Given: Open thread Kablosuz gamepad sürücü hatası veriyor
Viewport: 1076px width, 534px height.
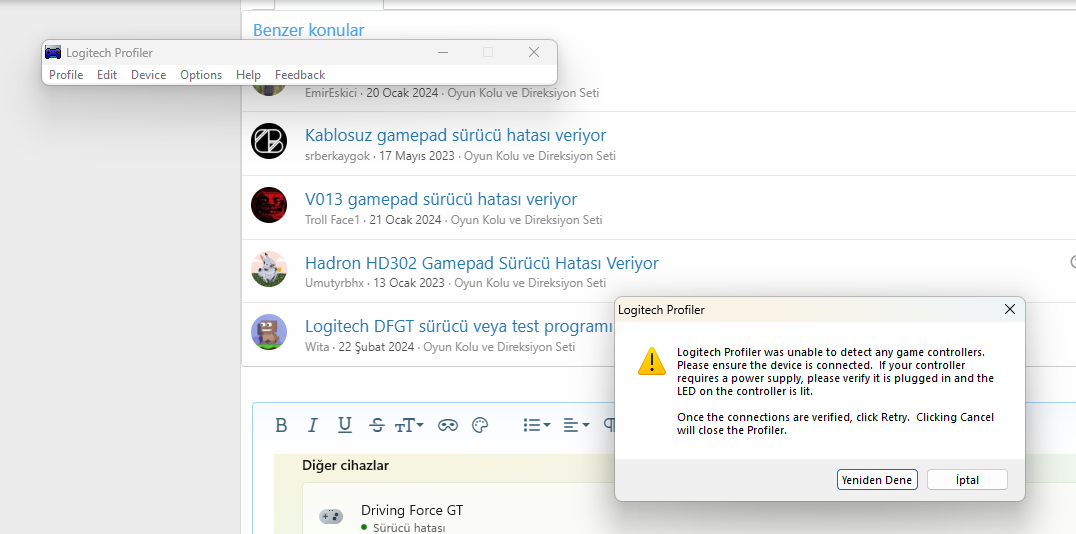Looking at the screenshot, I should (456, 135).
